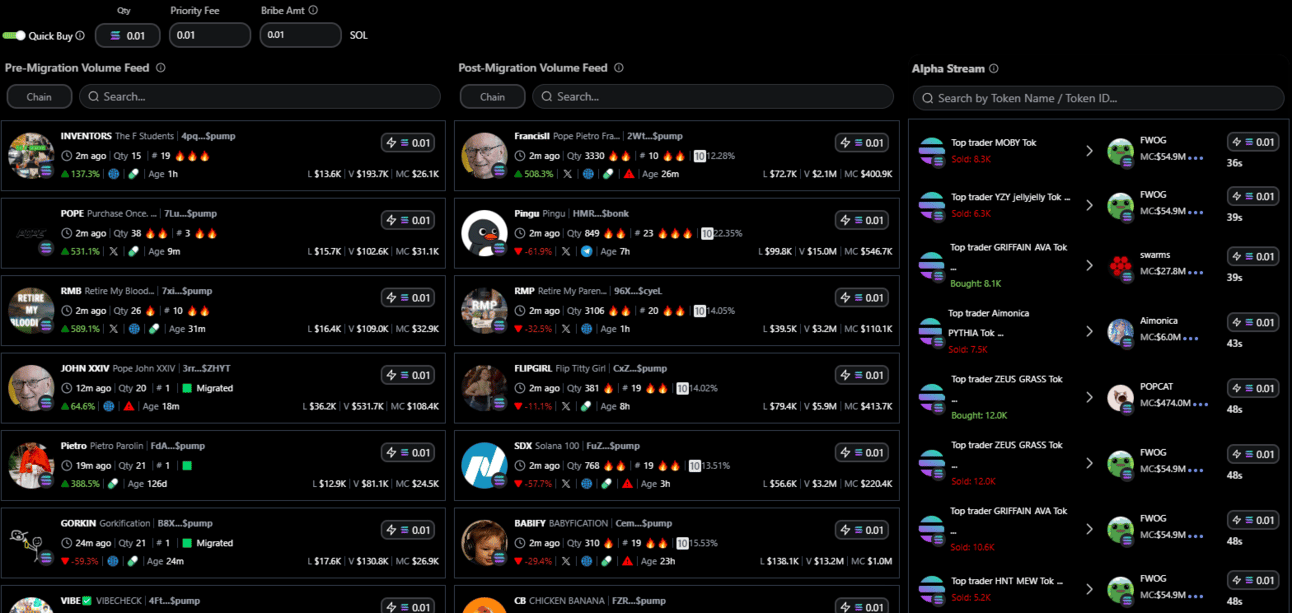The height and width of the screenshot is (613, 1292).
Task: Quick buy 0.01 on Pingu token
Action: pyautogui.click(x=861, y=220)
